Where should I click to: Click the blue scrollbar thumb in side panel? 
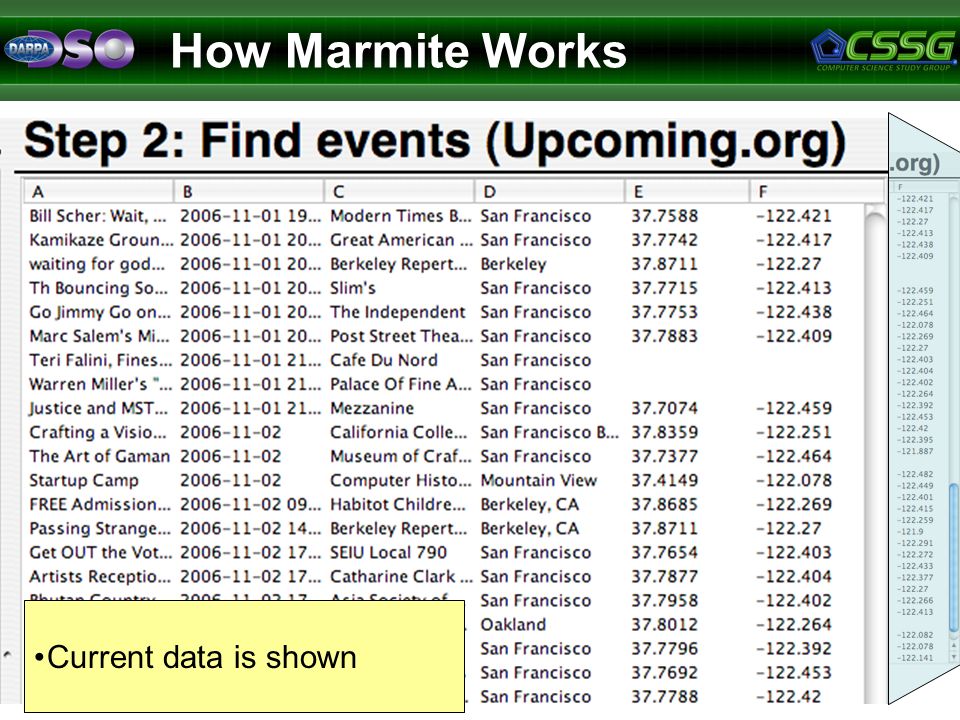coord(953,556)
